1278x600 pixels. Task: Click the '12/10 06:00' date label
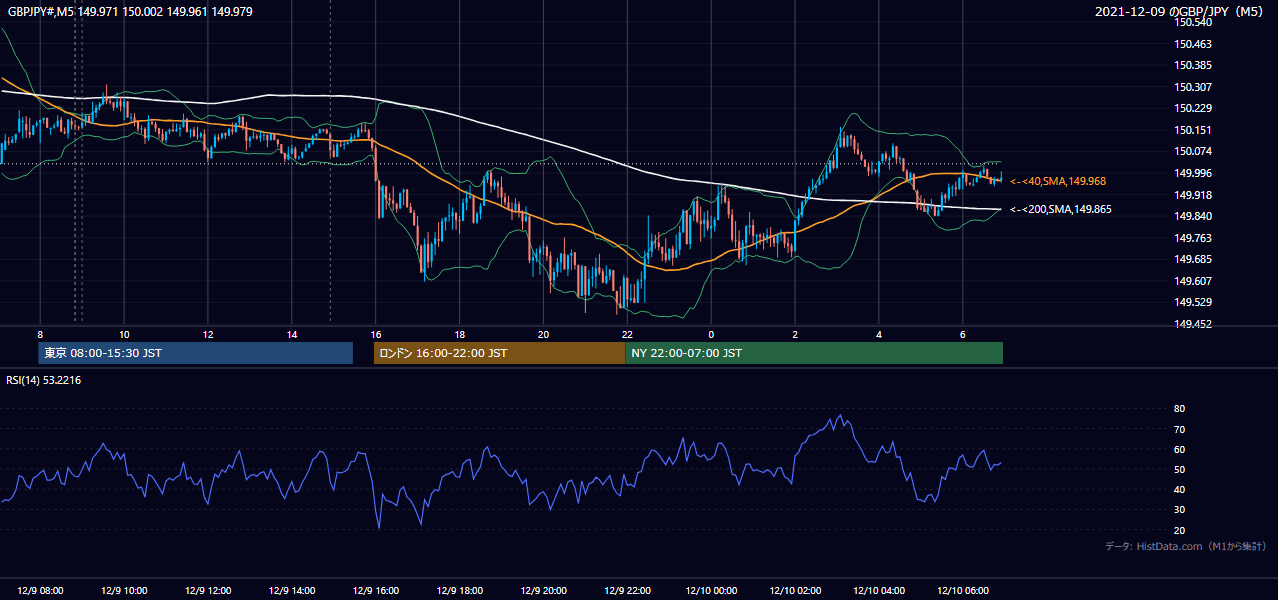(962, 591)
